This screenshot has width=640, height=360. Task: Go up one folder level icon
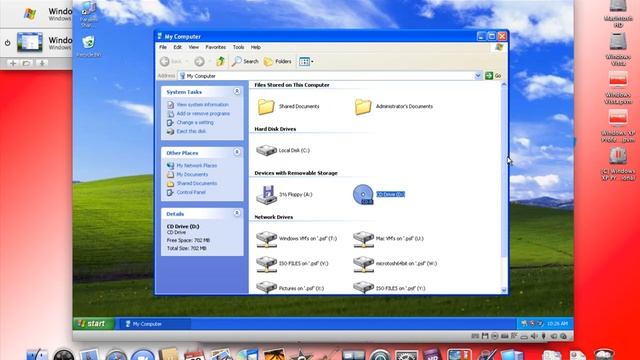click(x=220, y=62)
